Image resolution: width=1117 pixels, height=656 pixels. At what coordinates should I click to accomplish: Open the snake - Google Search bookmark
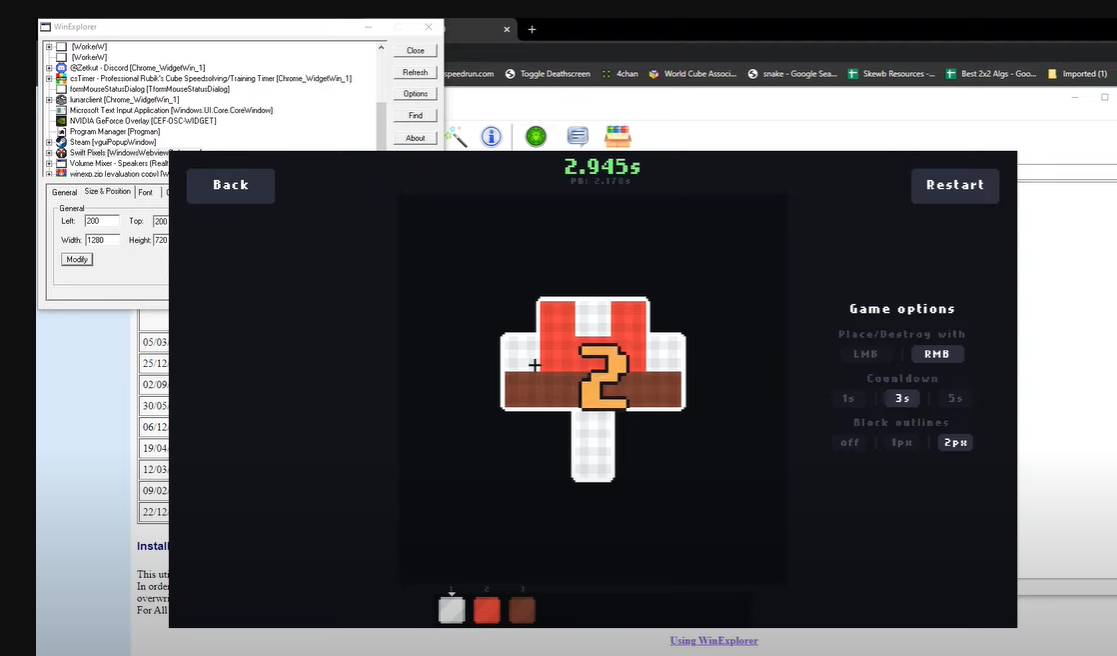click(x=792, y=73)
